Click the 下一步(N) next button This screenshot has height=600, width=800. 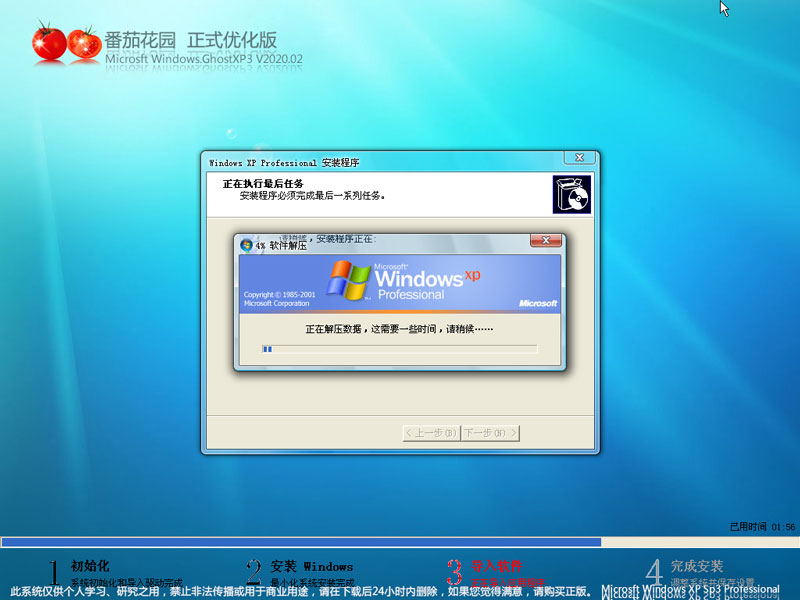[x=490, y=433]
